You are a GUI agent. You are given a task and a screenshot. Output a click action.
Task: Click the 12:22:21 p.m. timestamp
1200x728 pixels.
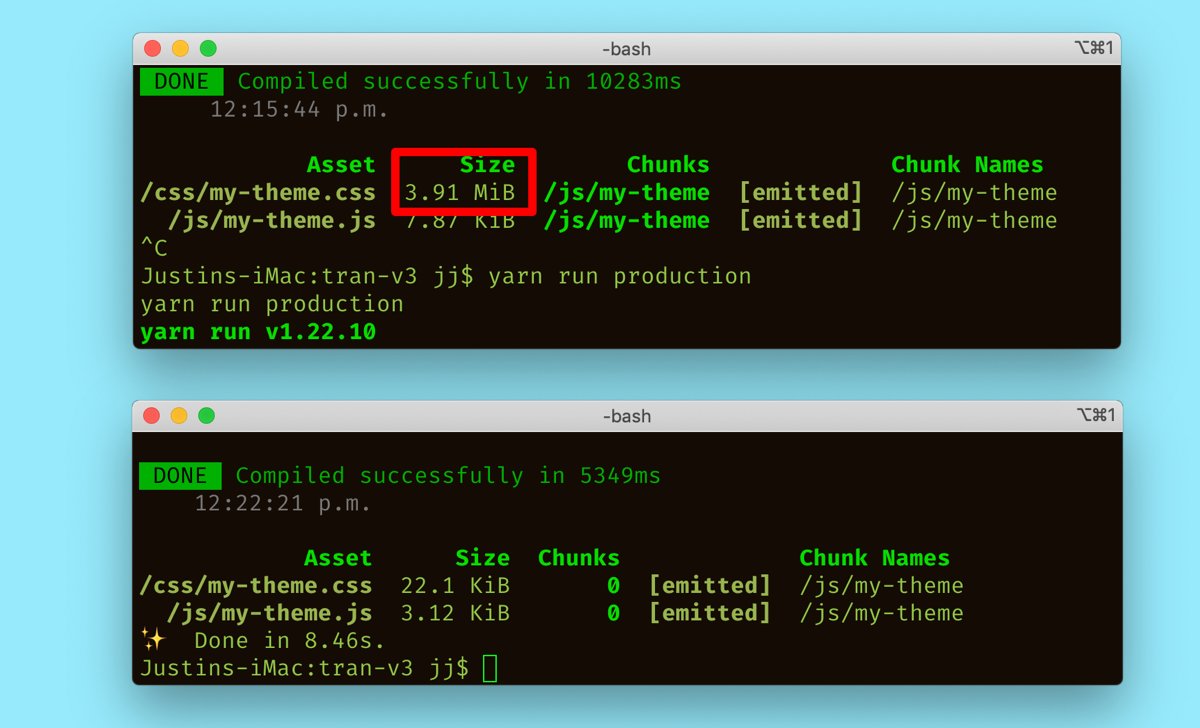(x=283, y=504)
